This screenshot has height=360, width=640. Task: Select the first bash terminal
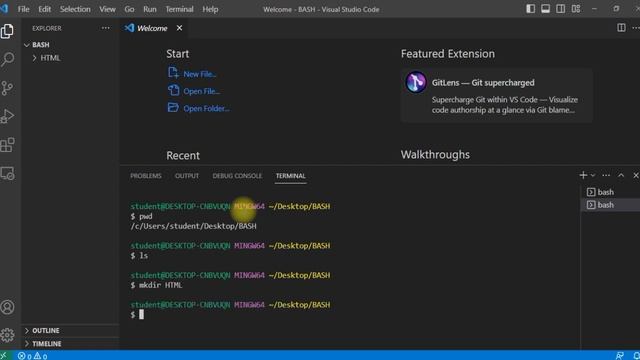[610, 192]
